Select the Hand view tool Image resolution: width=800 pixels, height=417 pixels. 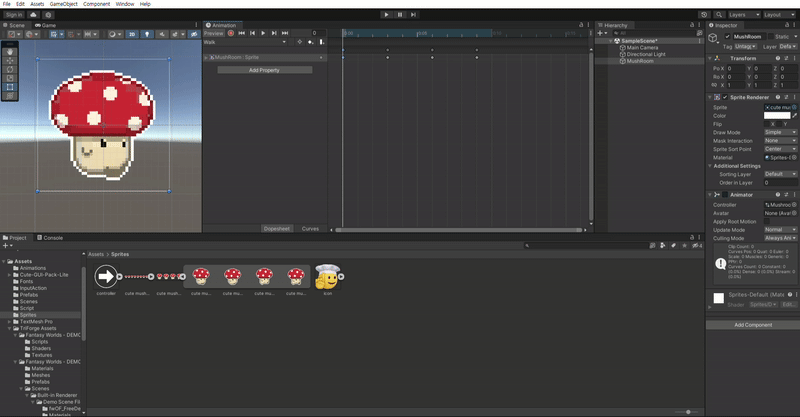pos(10,52)
